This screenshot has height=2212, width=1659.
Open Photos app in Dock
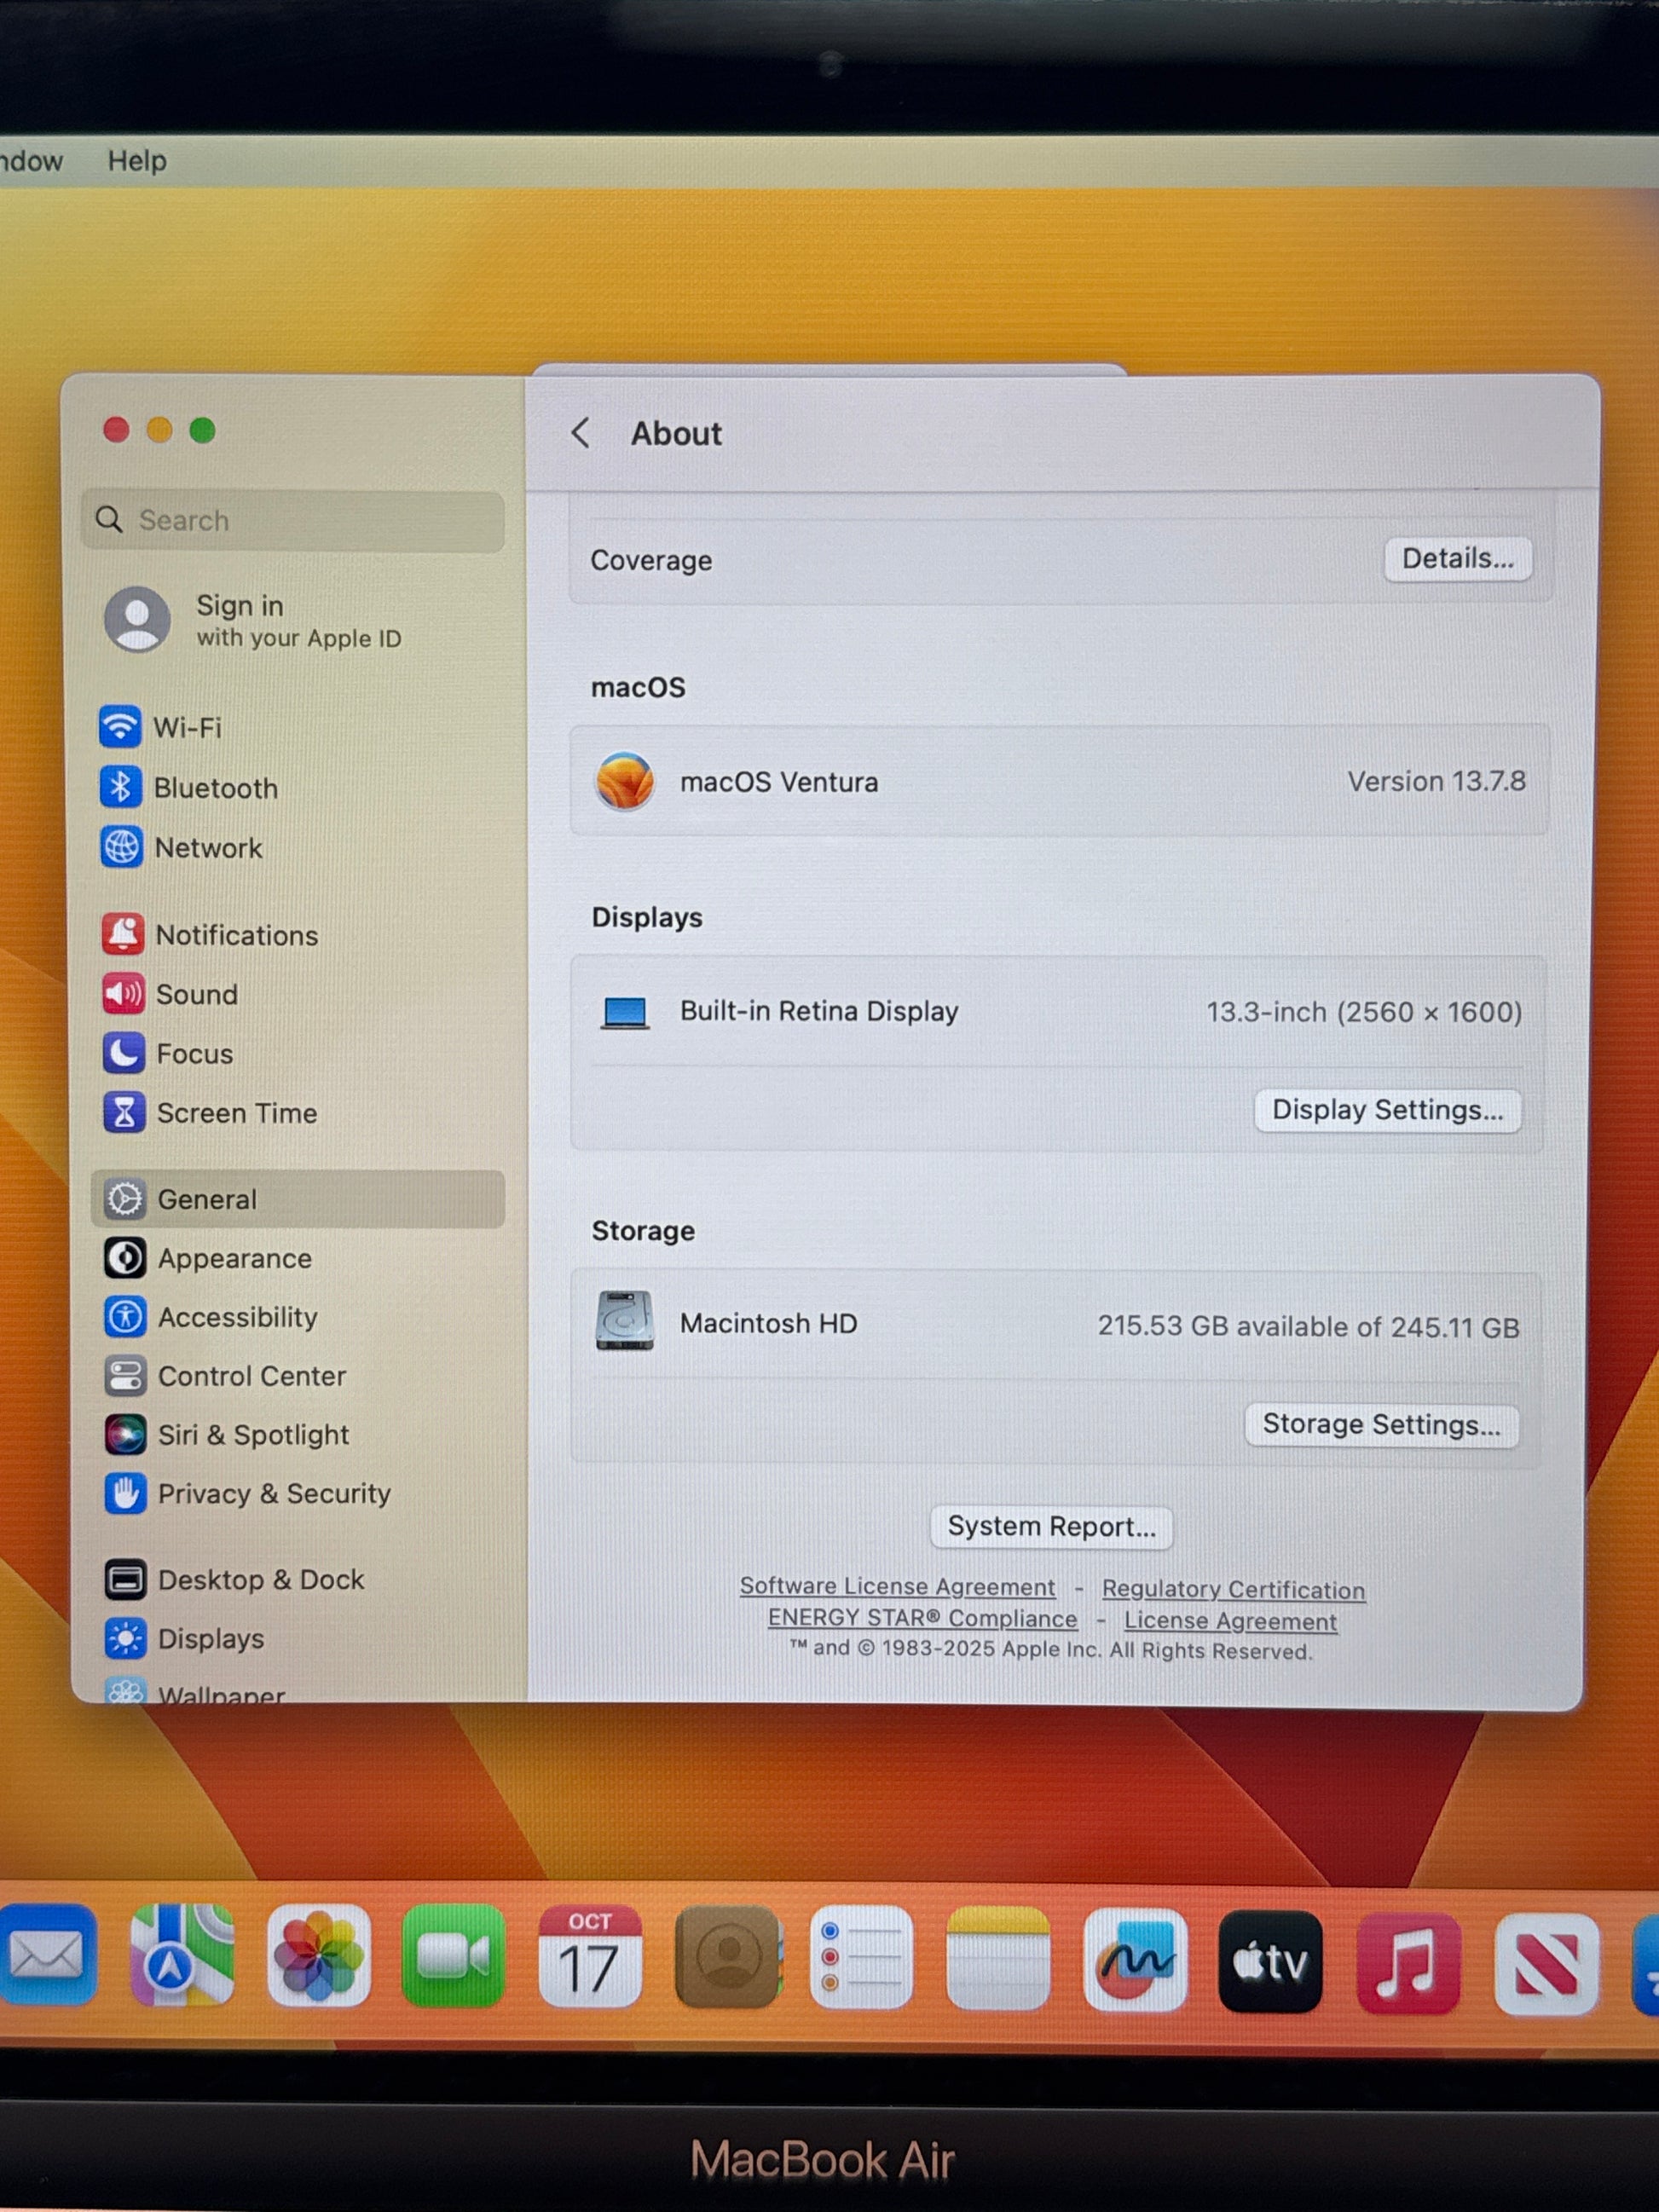[x=318, y=1956]
